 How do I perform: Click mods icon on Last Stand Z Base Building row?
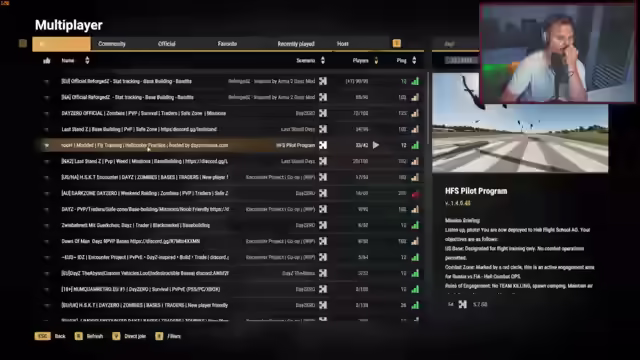(323, 129)
